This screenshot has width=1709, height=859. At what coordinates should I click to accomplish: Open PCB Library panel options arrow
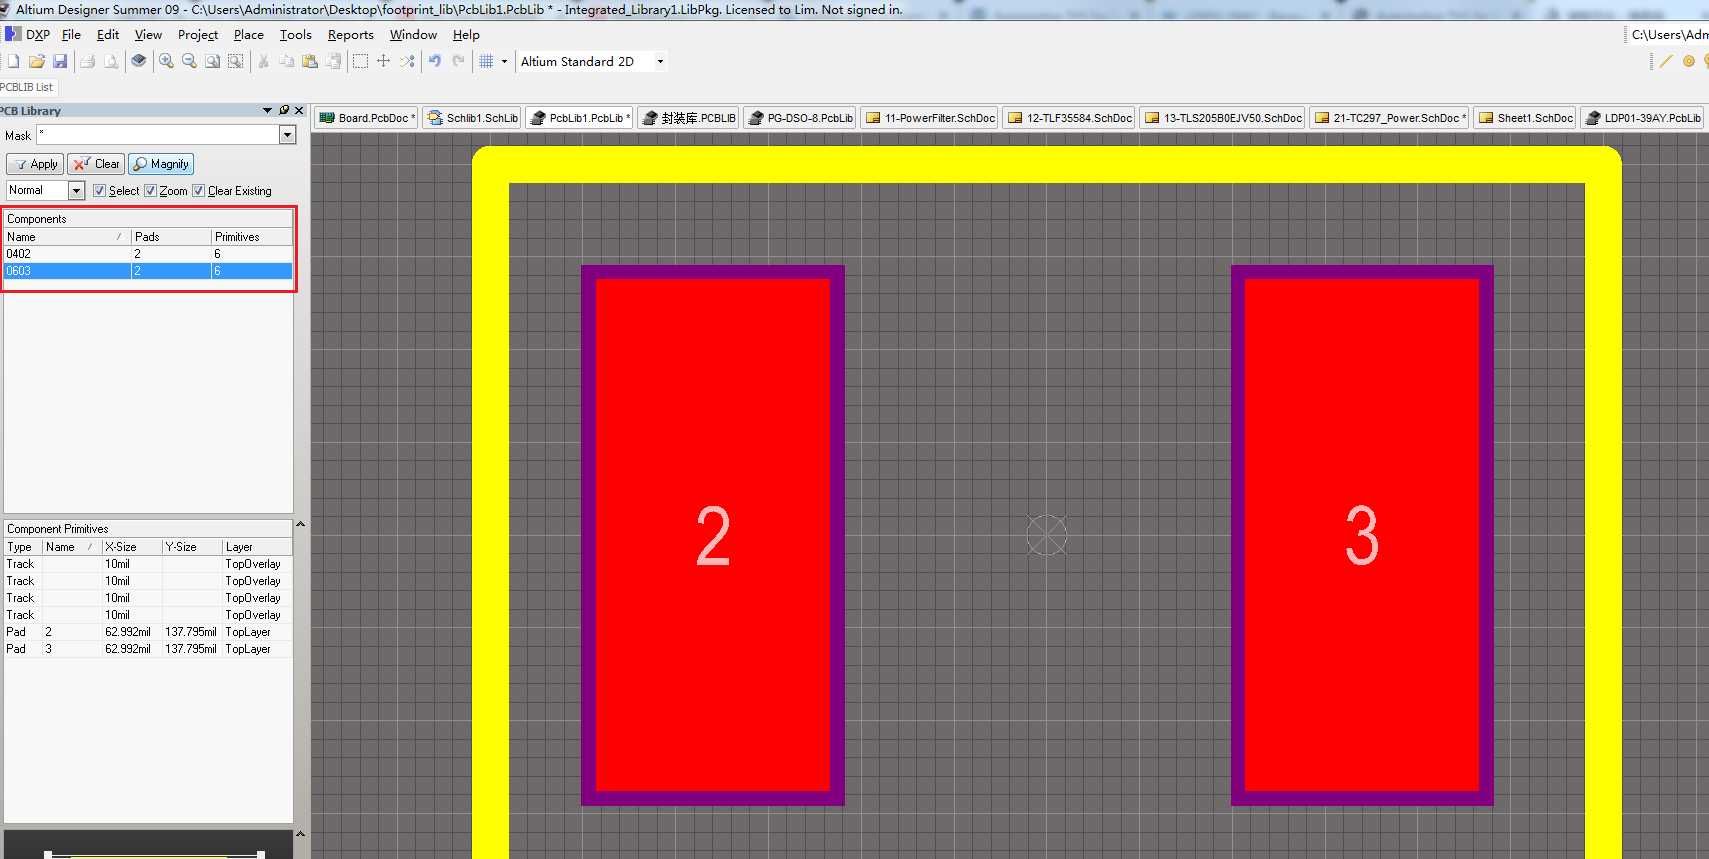pos(267,110)
